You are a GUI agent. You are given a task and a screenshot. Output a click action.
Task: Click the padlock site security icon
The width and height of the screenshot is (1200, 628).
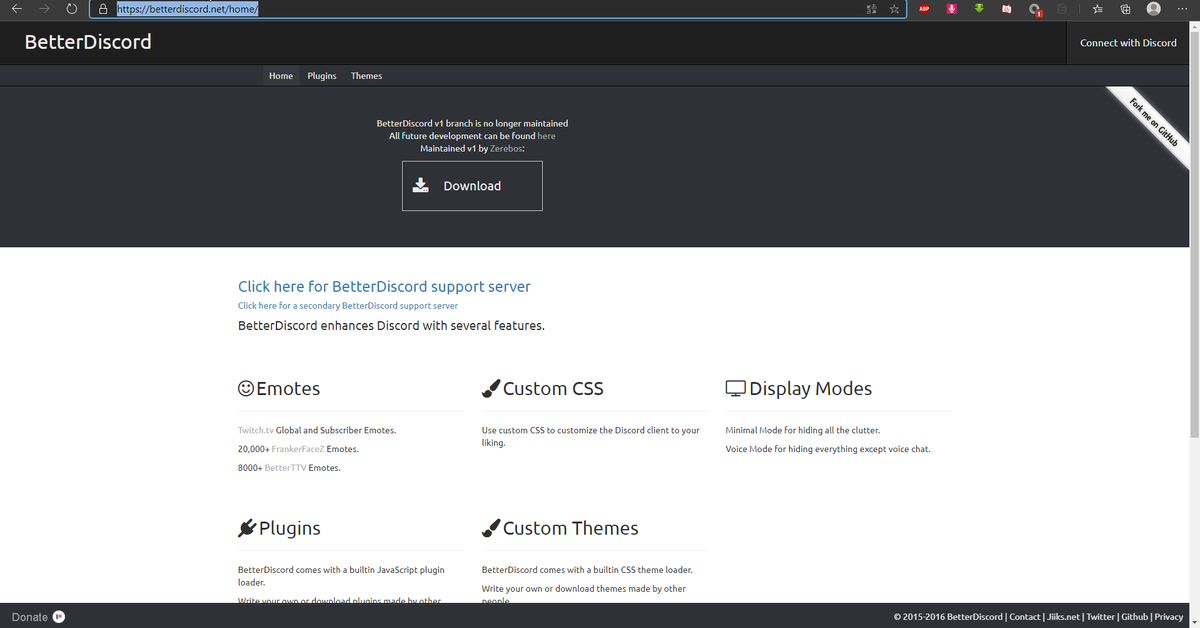[x=103, y=9]
